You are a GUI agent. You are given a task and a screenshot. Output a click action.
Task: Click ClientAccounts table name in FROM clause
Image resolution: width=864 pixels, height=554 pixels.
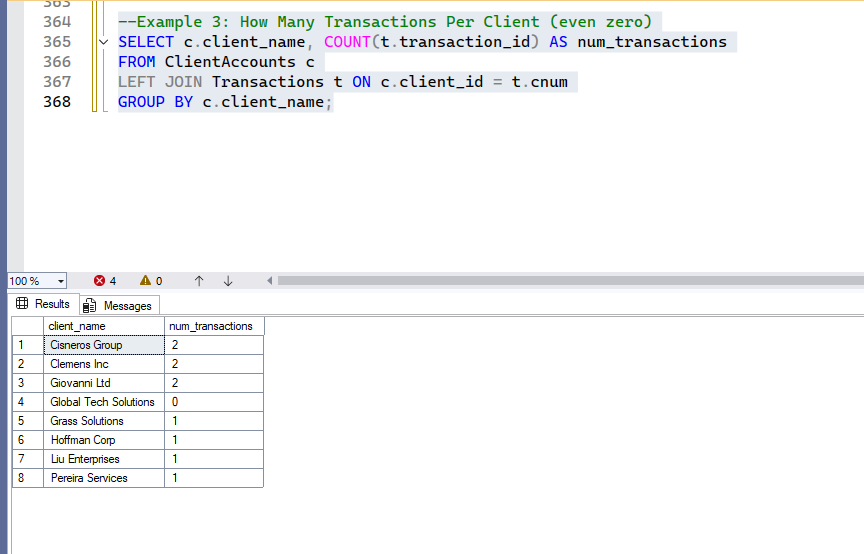[x=230, y=62]
